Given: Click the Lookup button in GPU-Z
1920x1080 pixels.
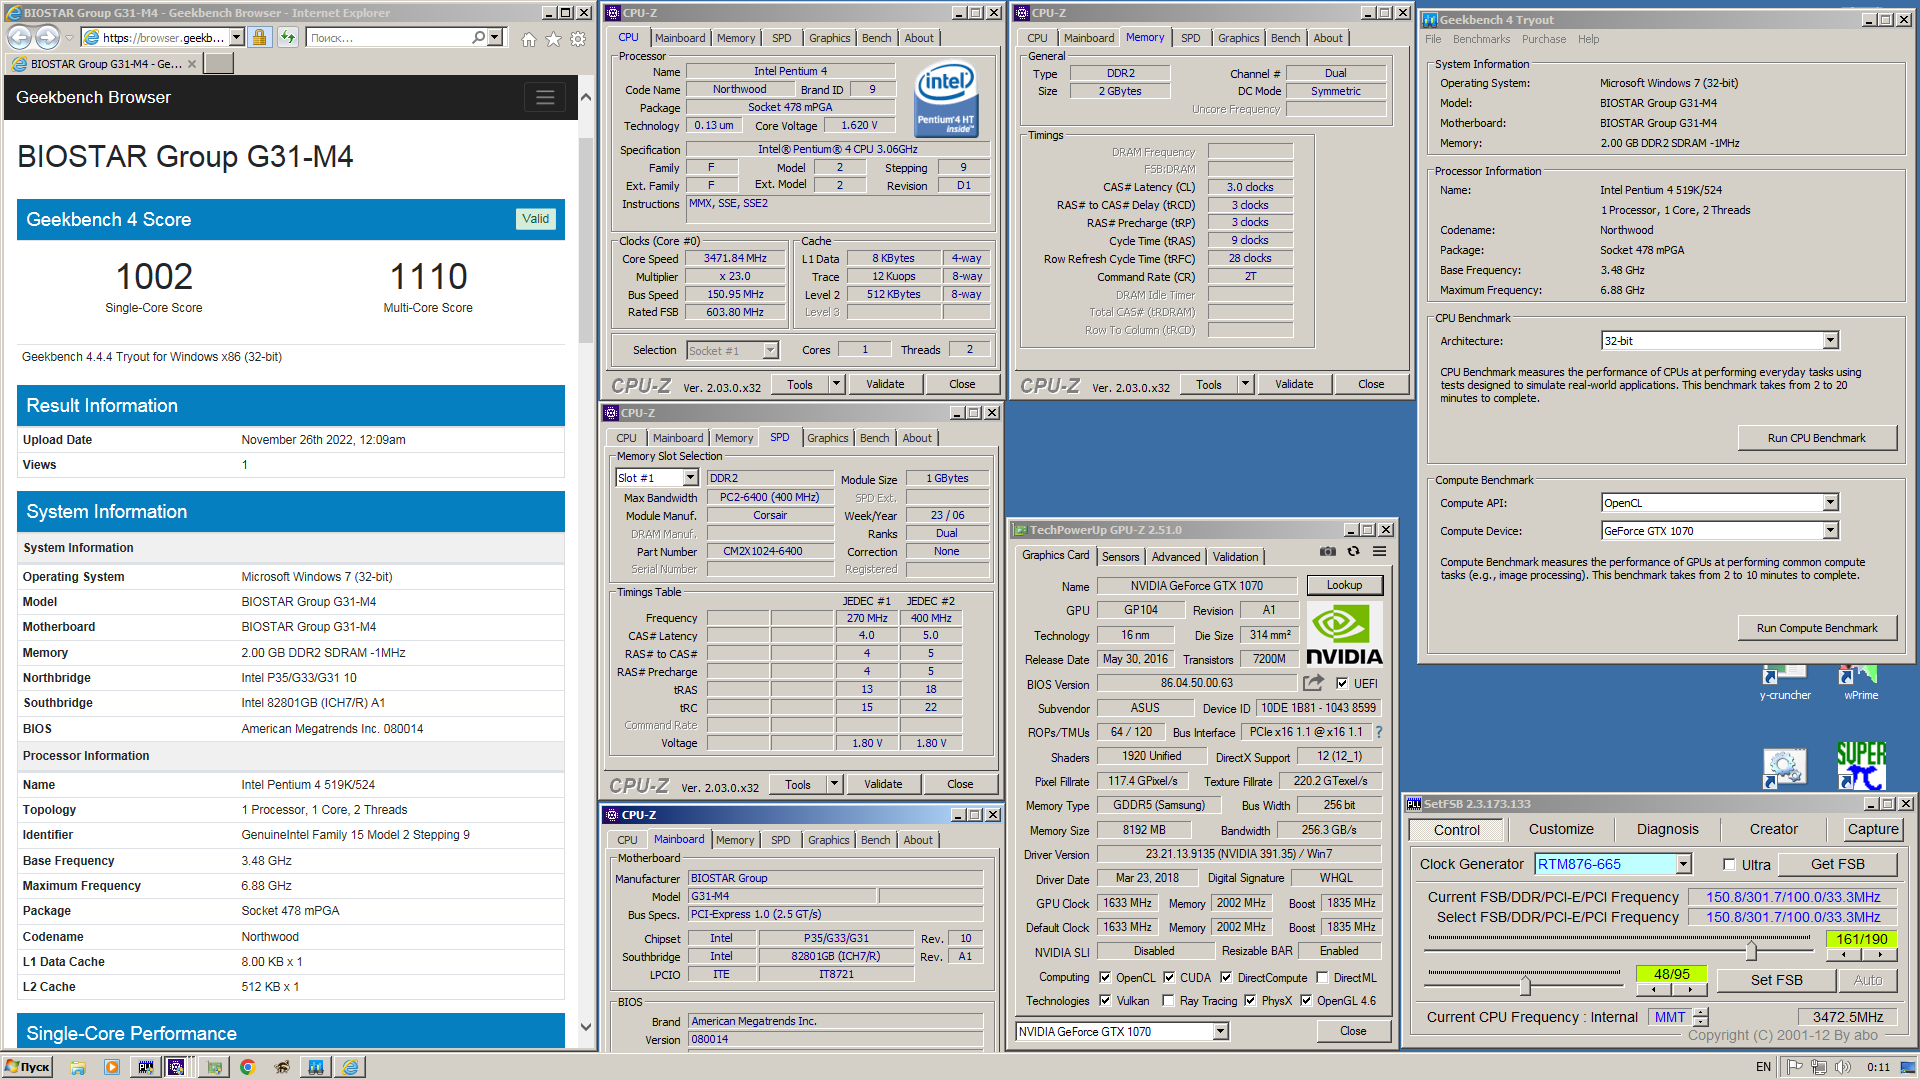Looking at the screenshot, I should pos(1344,585).
